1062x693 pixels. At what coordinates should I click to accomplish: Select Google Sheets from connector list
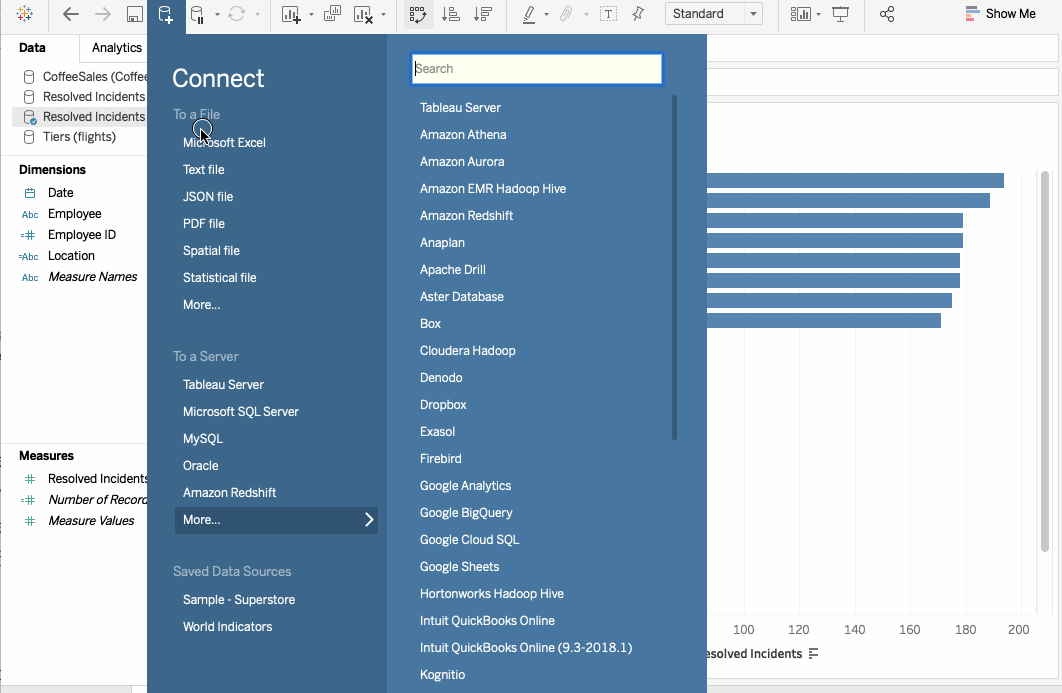click(x=459, y=567)
